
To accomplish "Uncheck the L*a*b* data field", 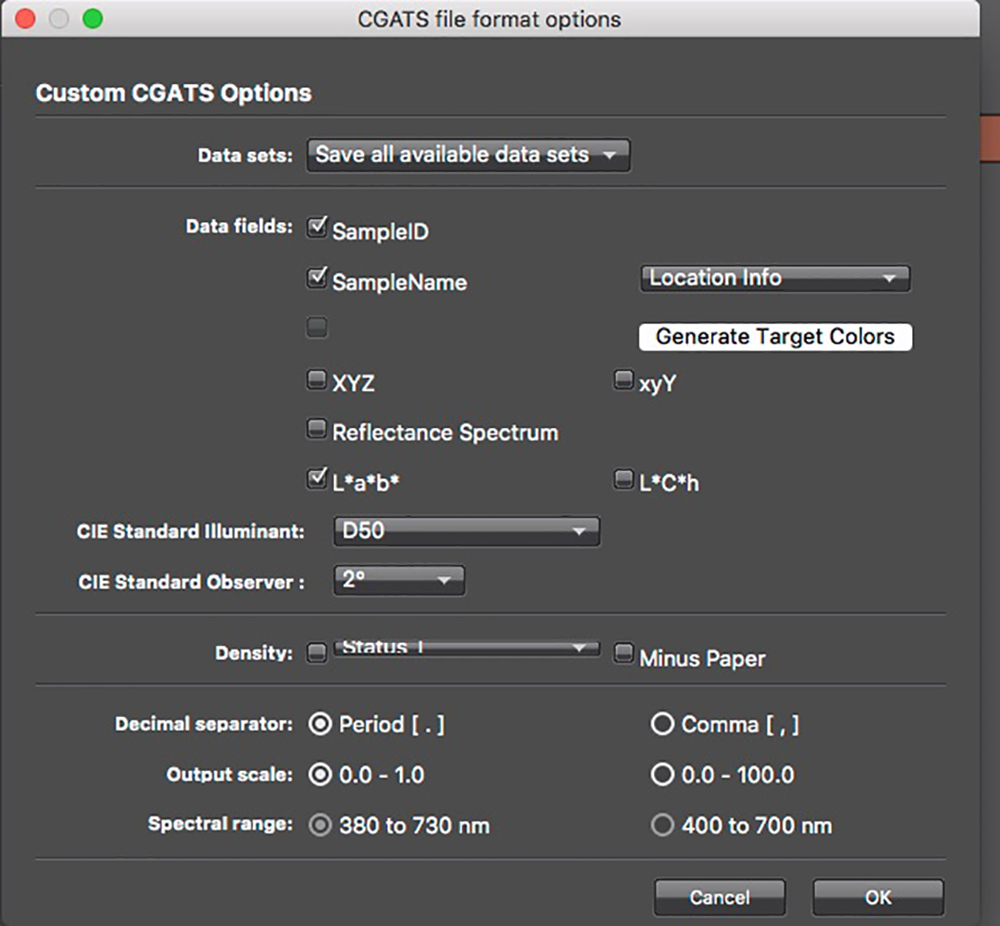I will pos(317,480).
